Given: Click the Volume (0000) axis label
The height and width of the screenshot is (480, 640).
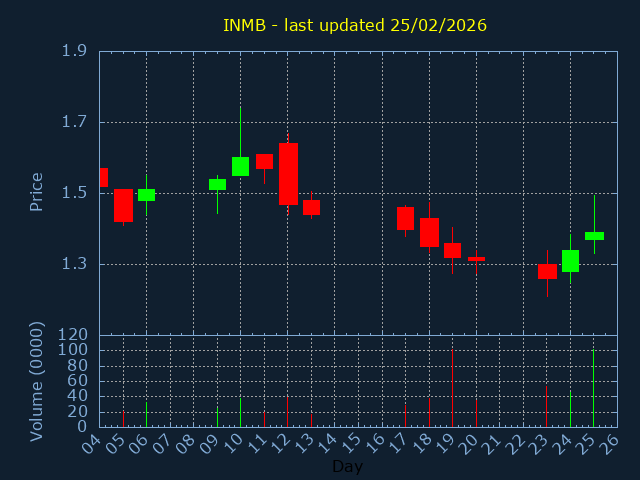Looking at the screenshot, I should coord(37,381).
